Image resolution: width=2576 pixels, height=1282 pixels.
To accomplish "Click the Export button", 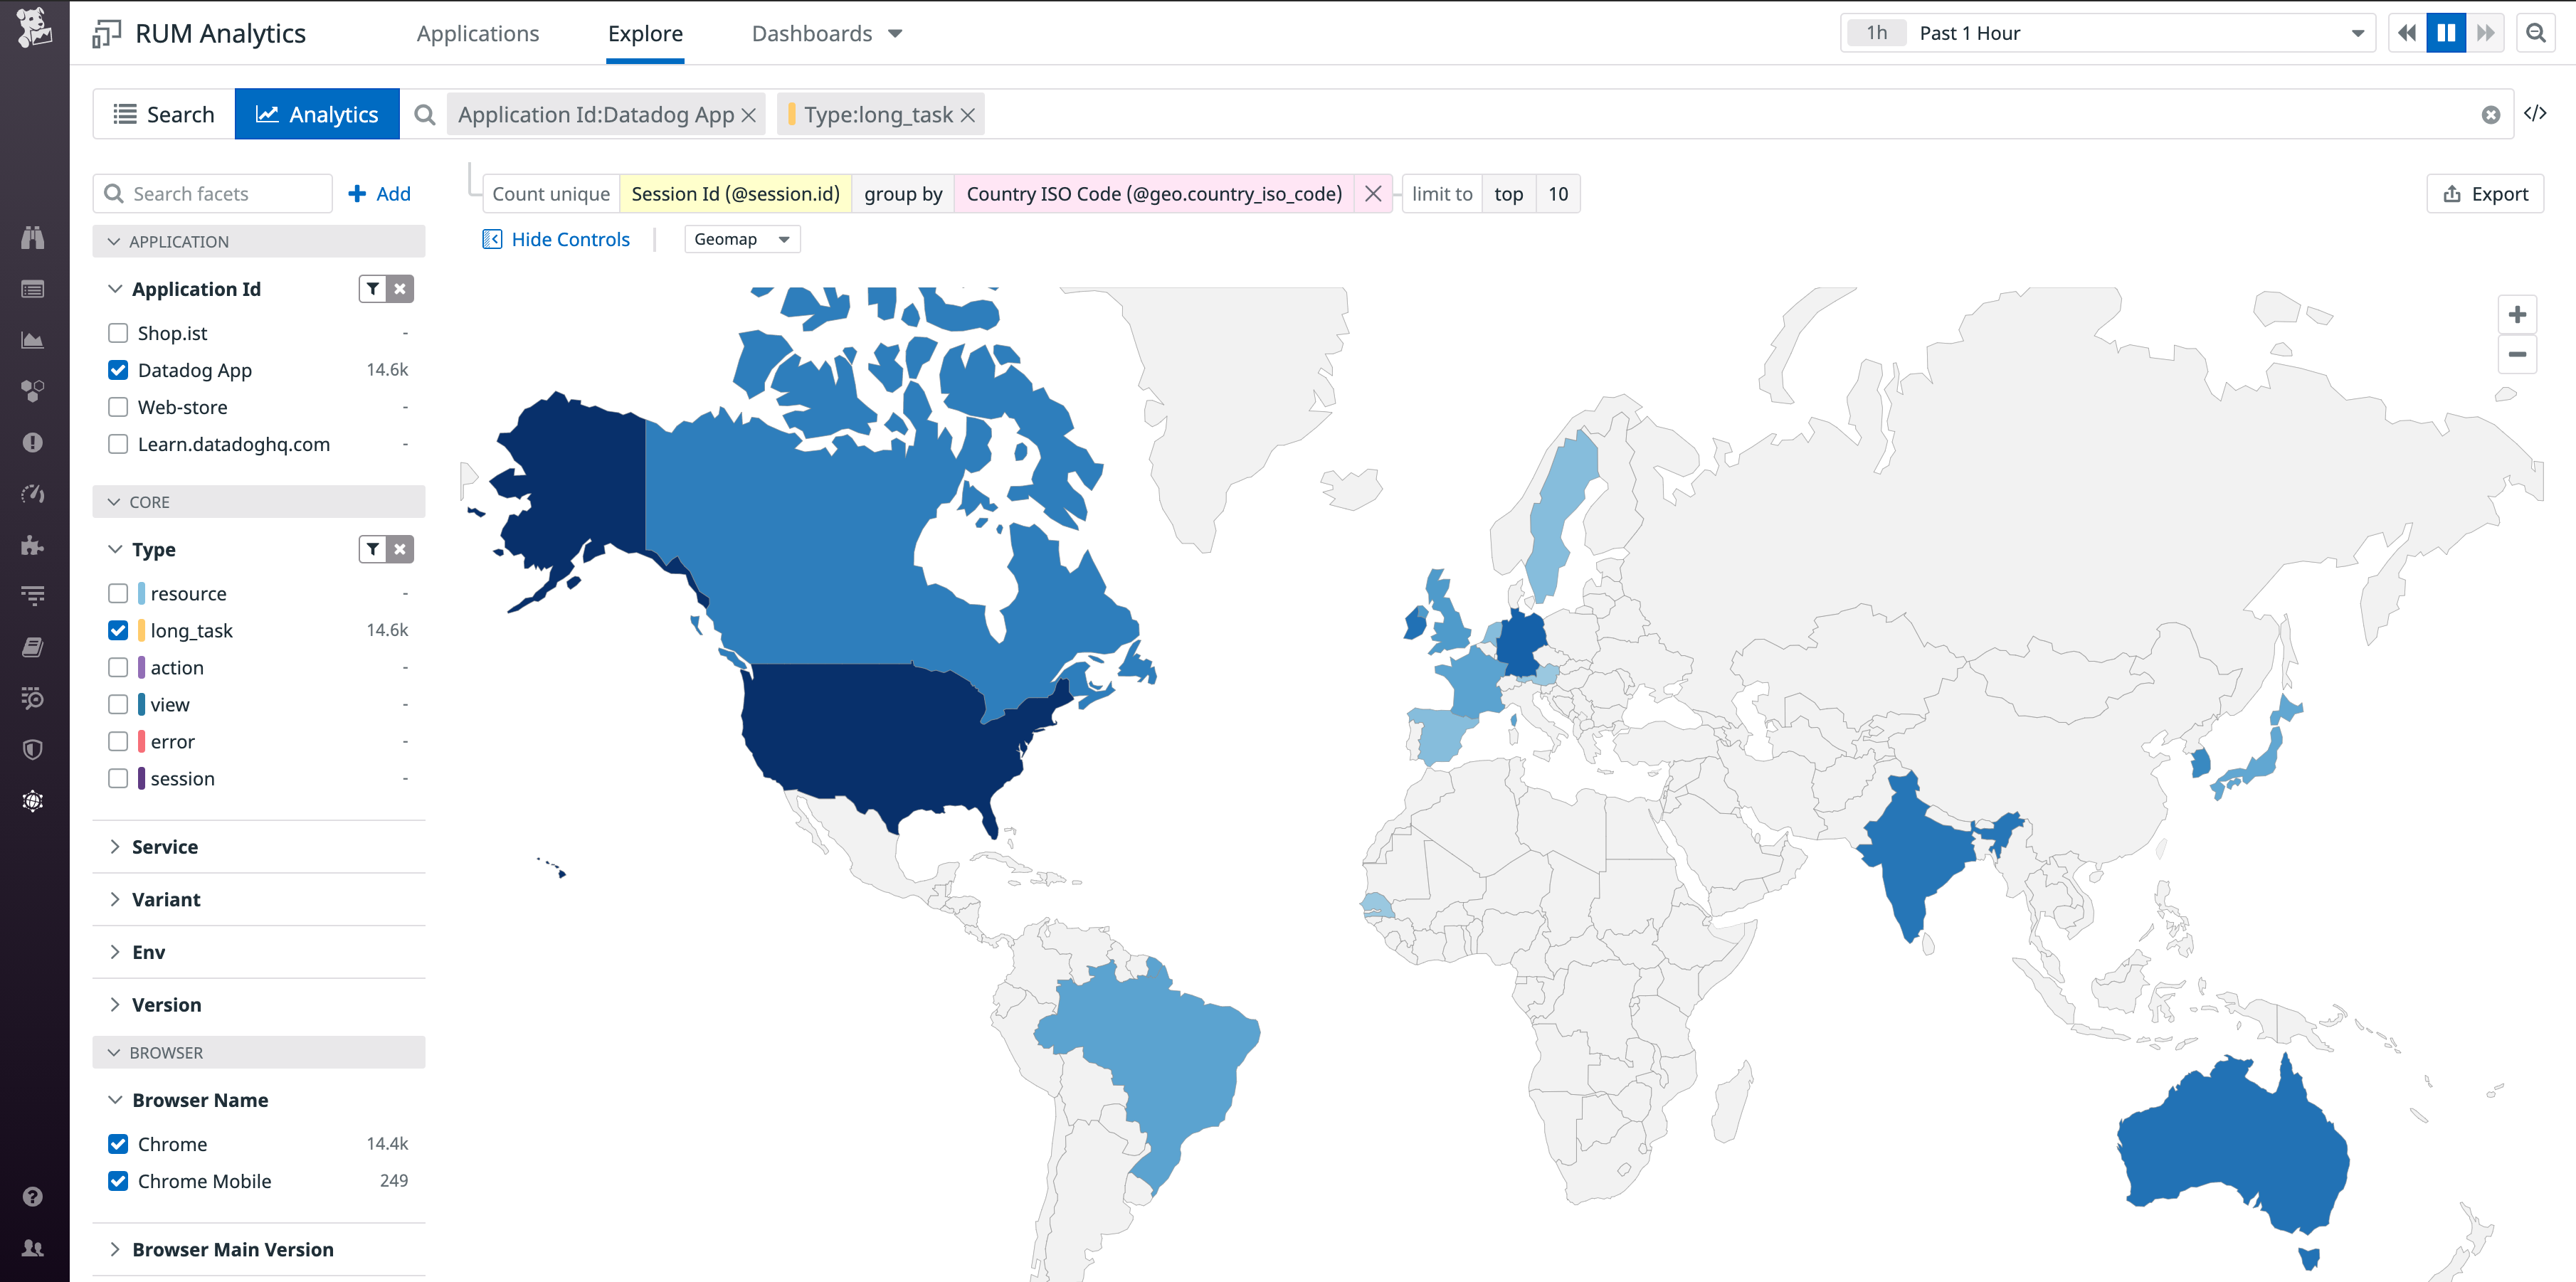I will (x=2485, y=193).
